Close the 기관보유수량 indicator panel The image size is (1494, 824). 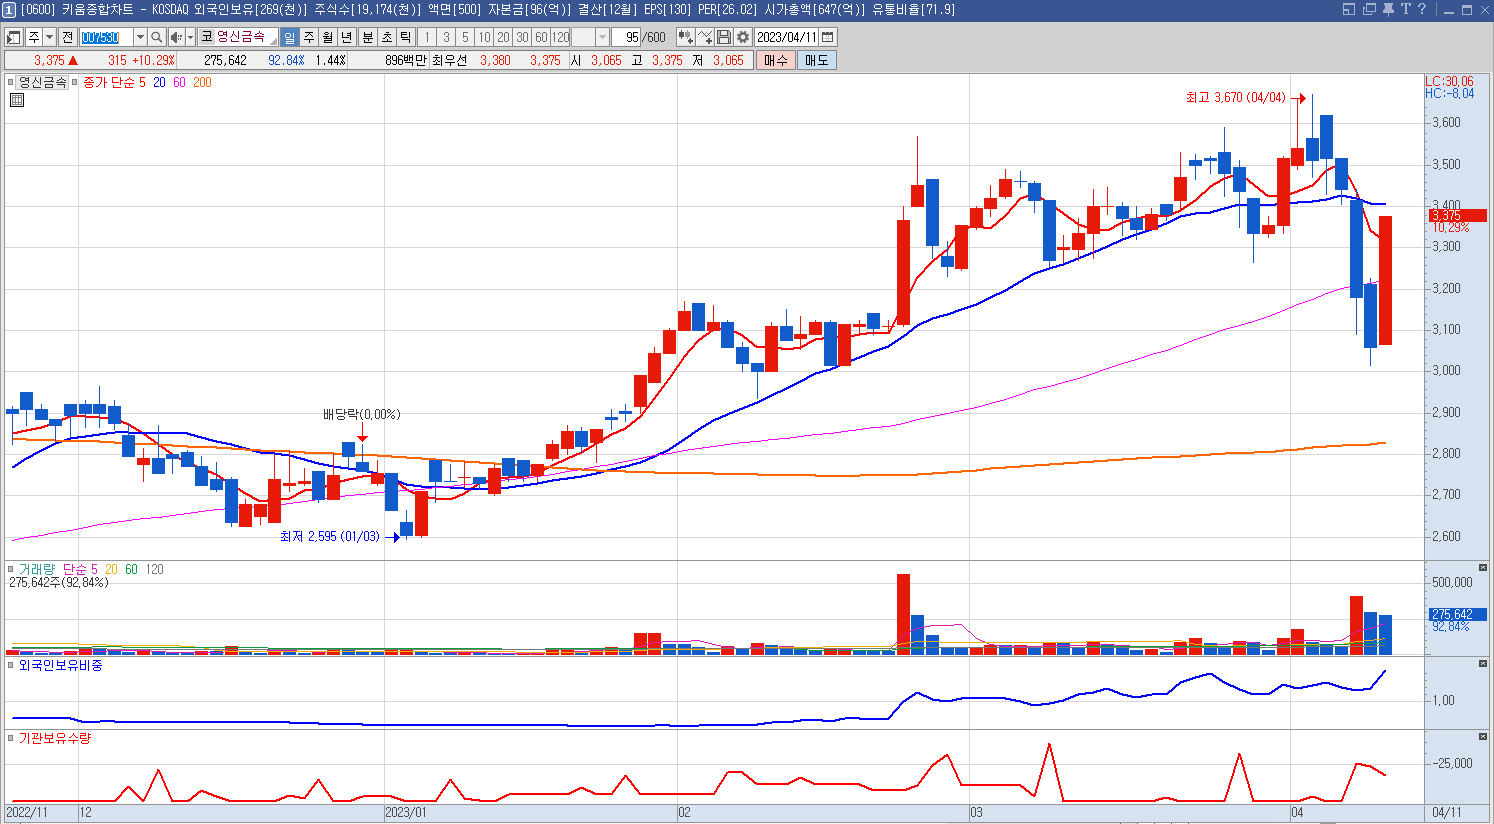pos(1483,737)
